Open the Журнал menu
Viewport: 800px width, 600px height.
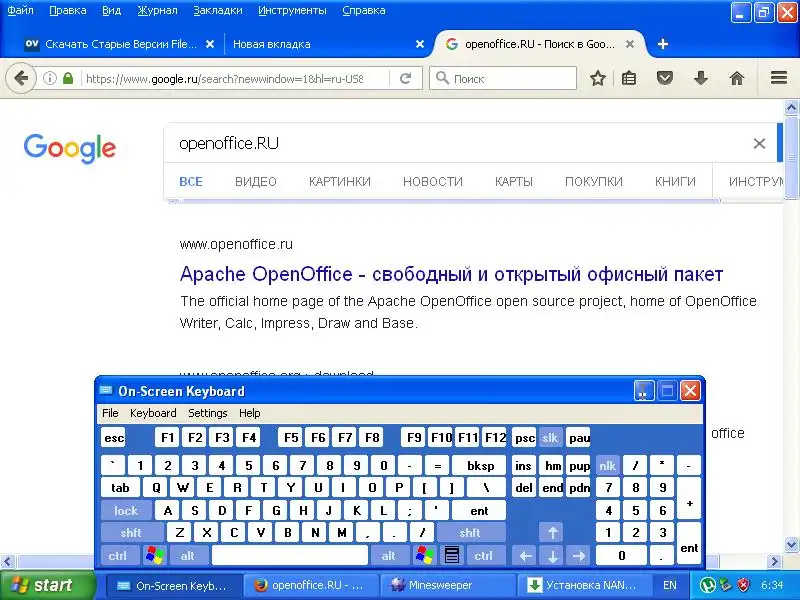(x=157, y=10)
